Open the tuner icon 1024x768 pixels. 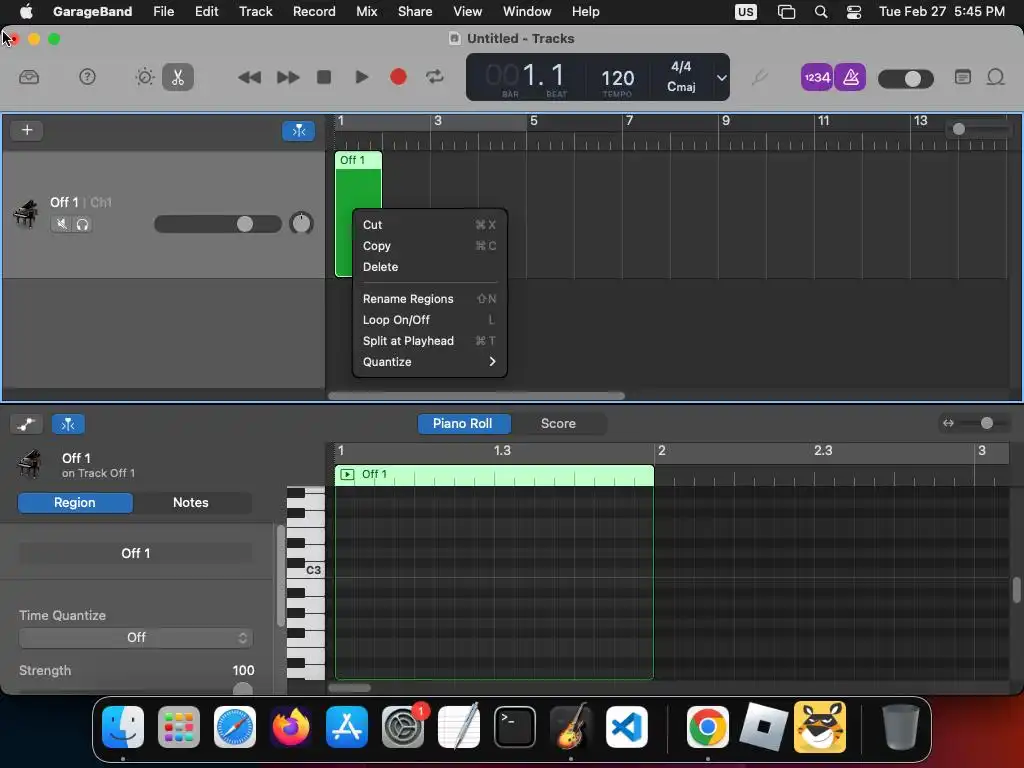[x=759, y=78]
